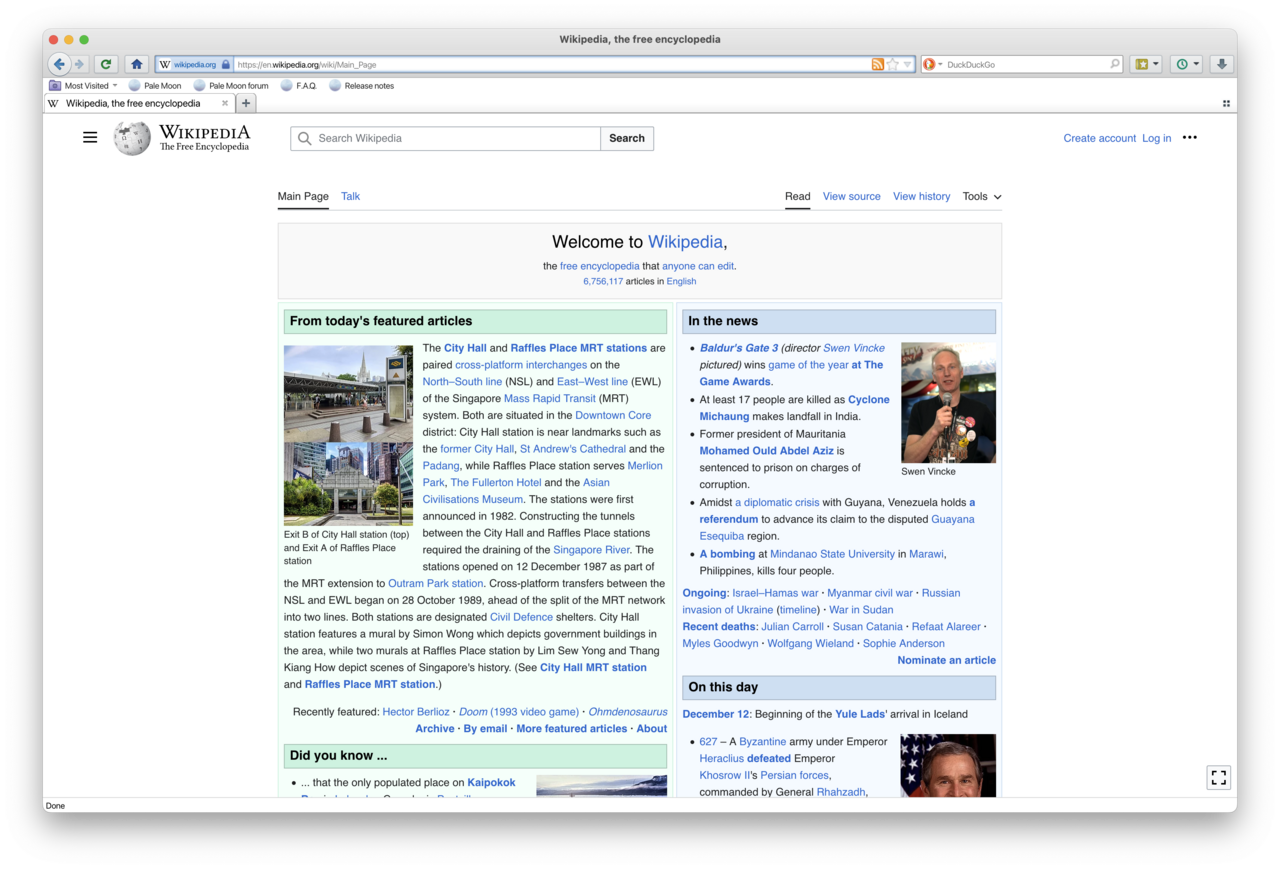Click the More featured articles link

[x=572, y=728]
